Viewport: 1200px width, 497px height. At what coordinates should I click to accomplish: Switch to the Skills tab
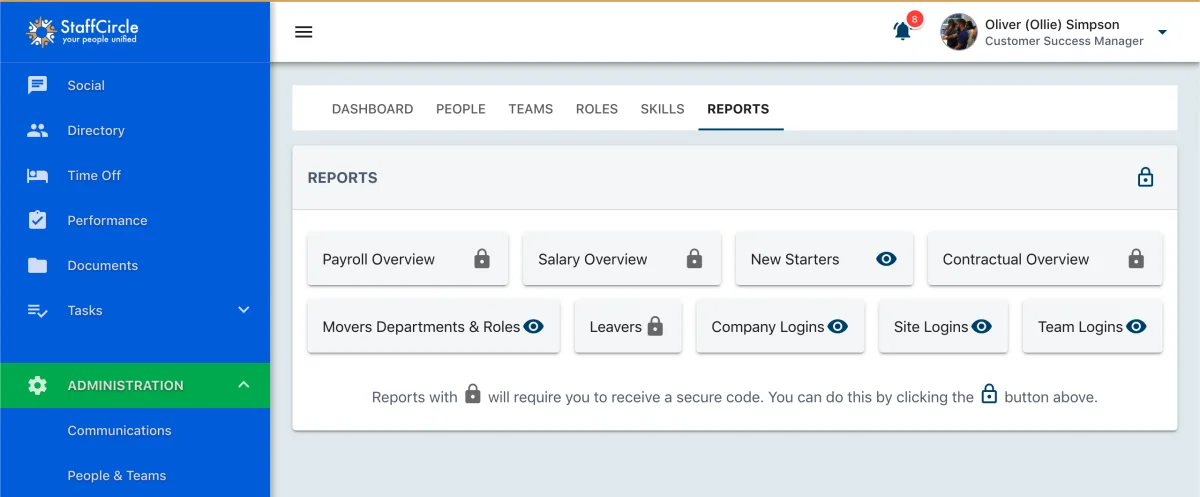tap(663, 109)
